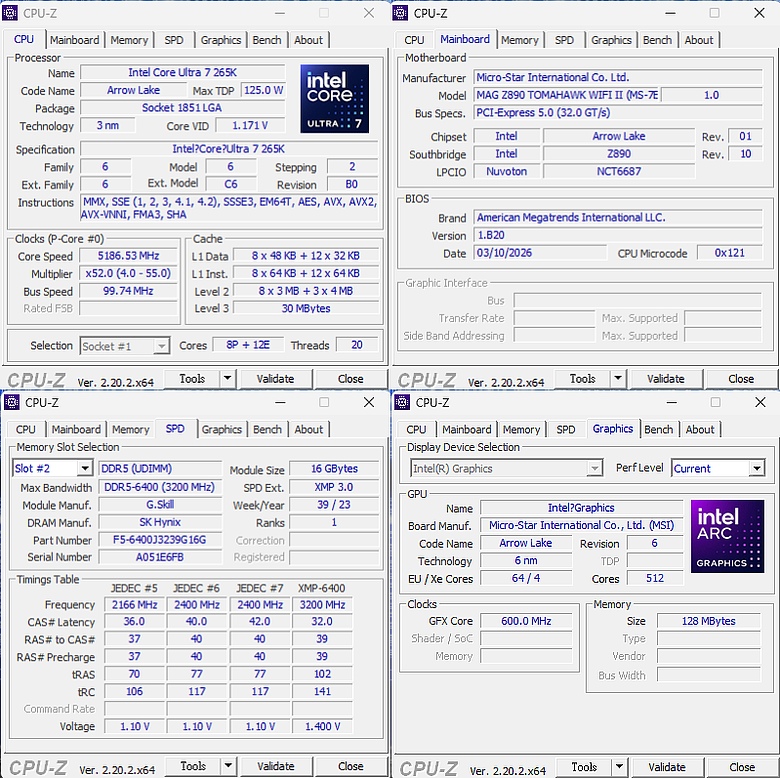Click Tools button in SPD window
780x778 pixels.
tap(193, 766)
